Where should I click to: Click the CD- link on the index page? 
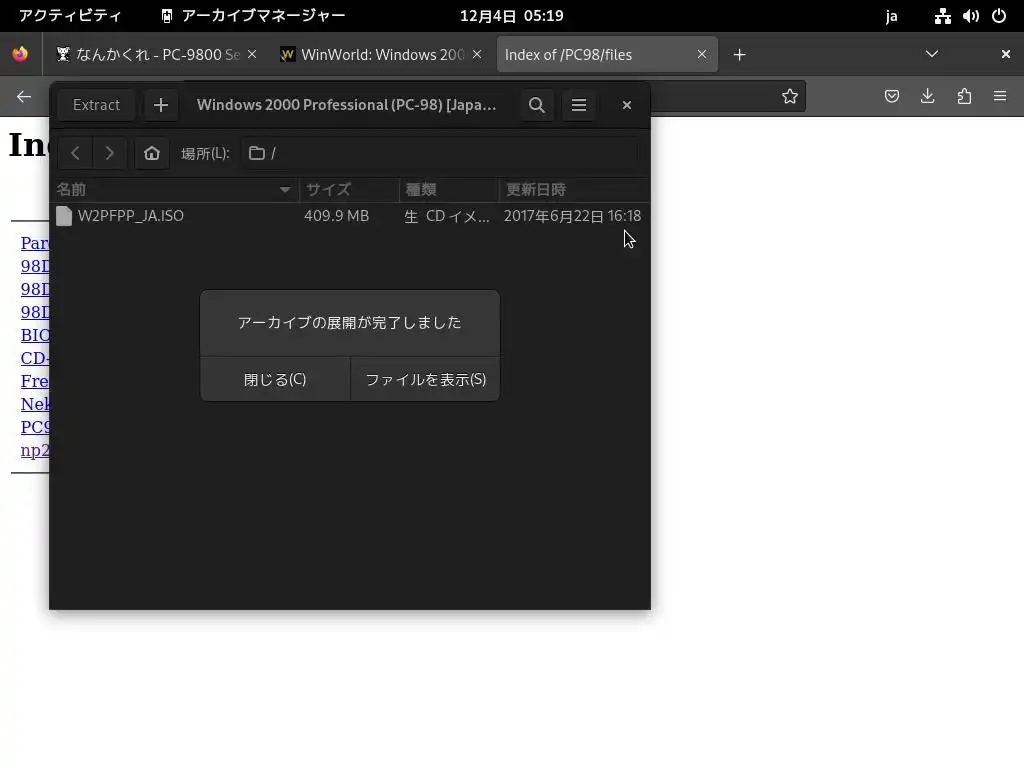[35, 358]
